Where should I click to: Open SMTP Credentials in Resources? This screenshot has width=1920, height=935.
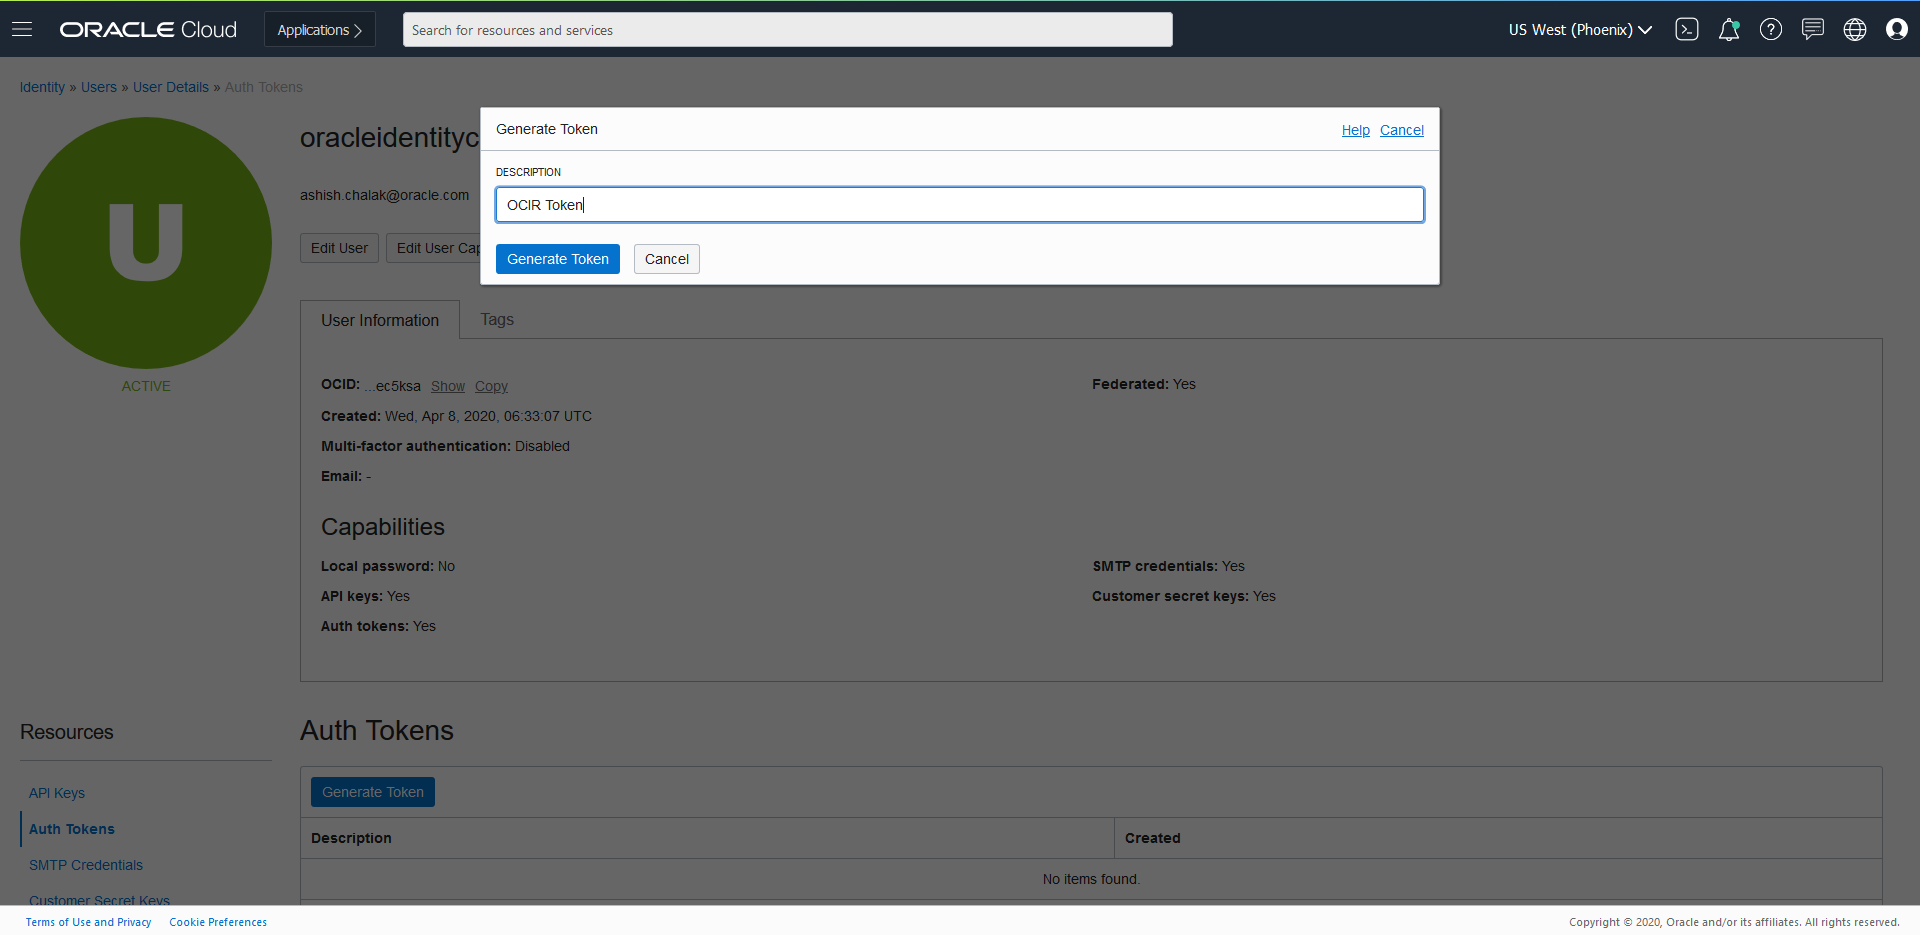tap(86, 865)
